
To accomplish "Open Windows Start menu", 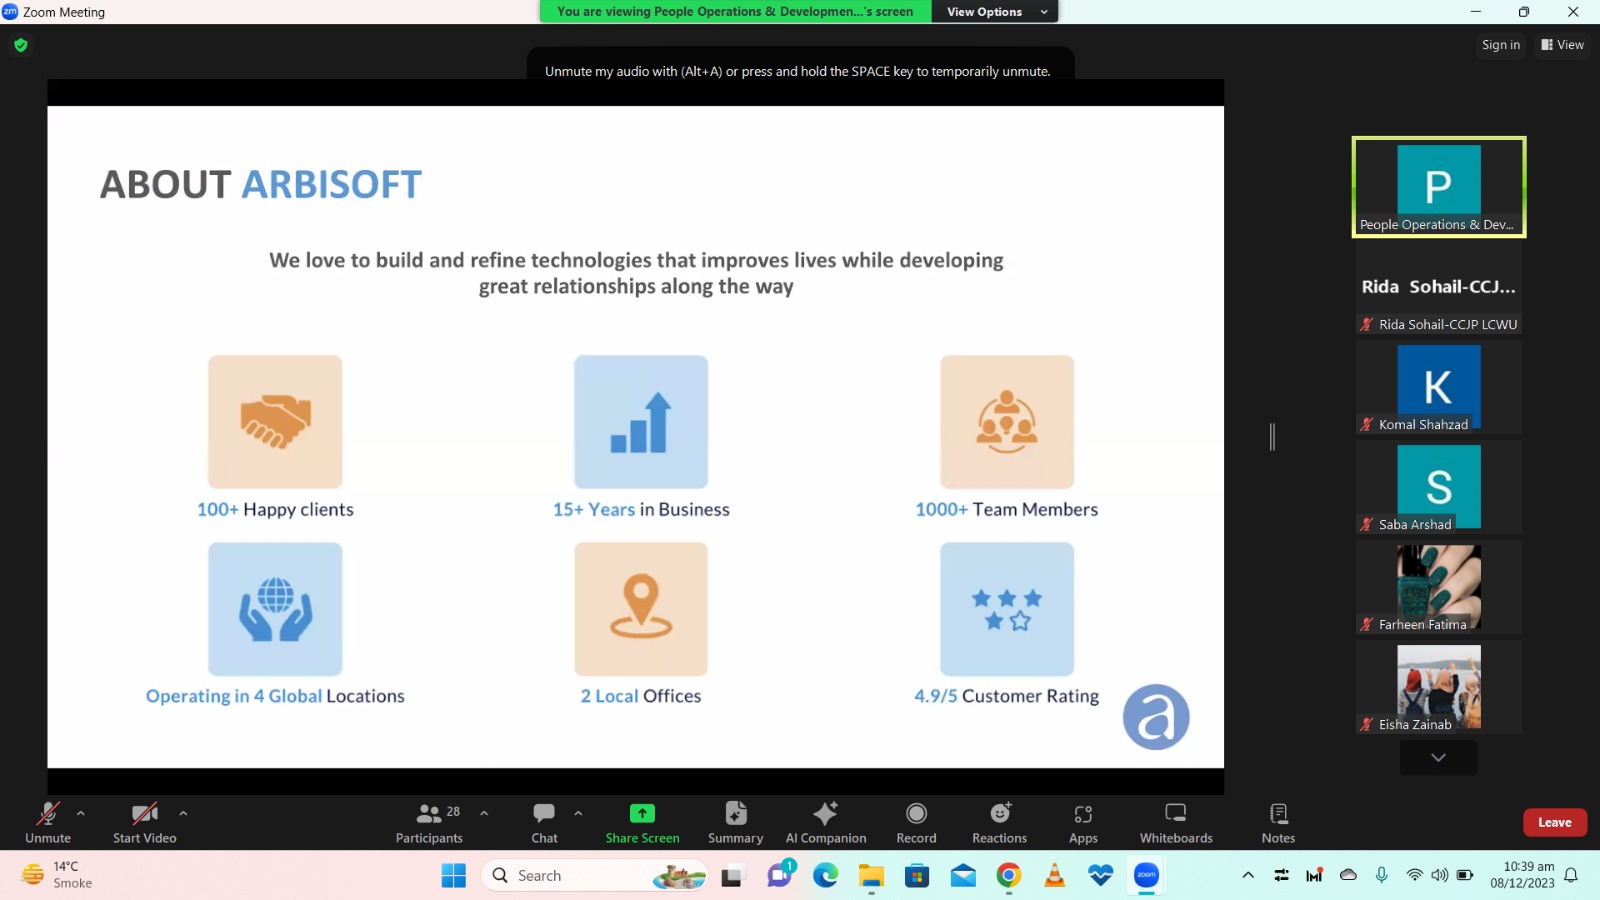I will click(x=454, y=876).
